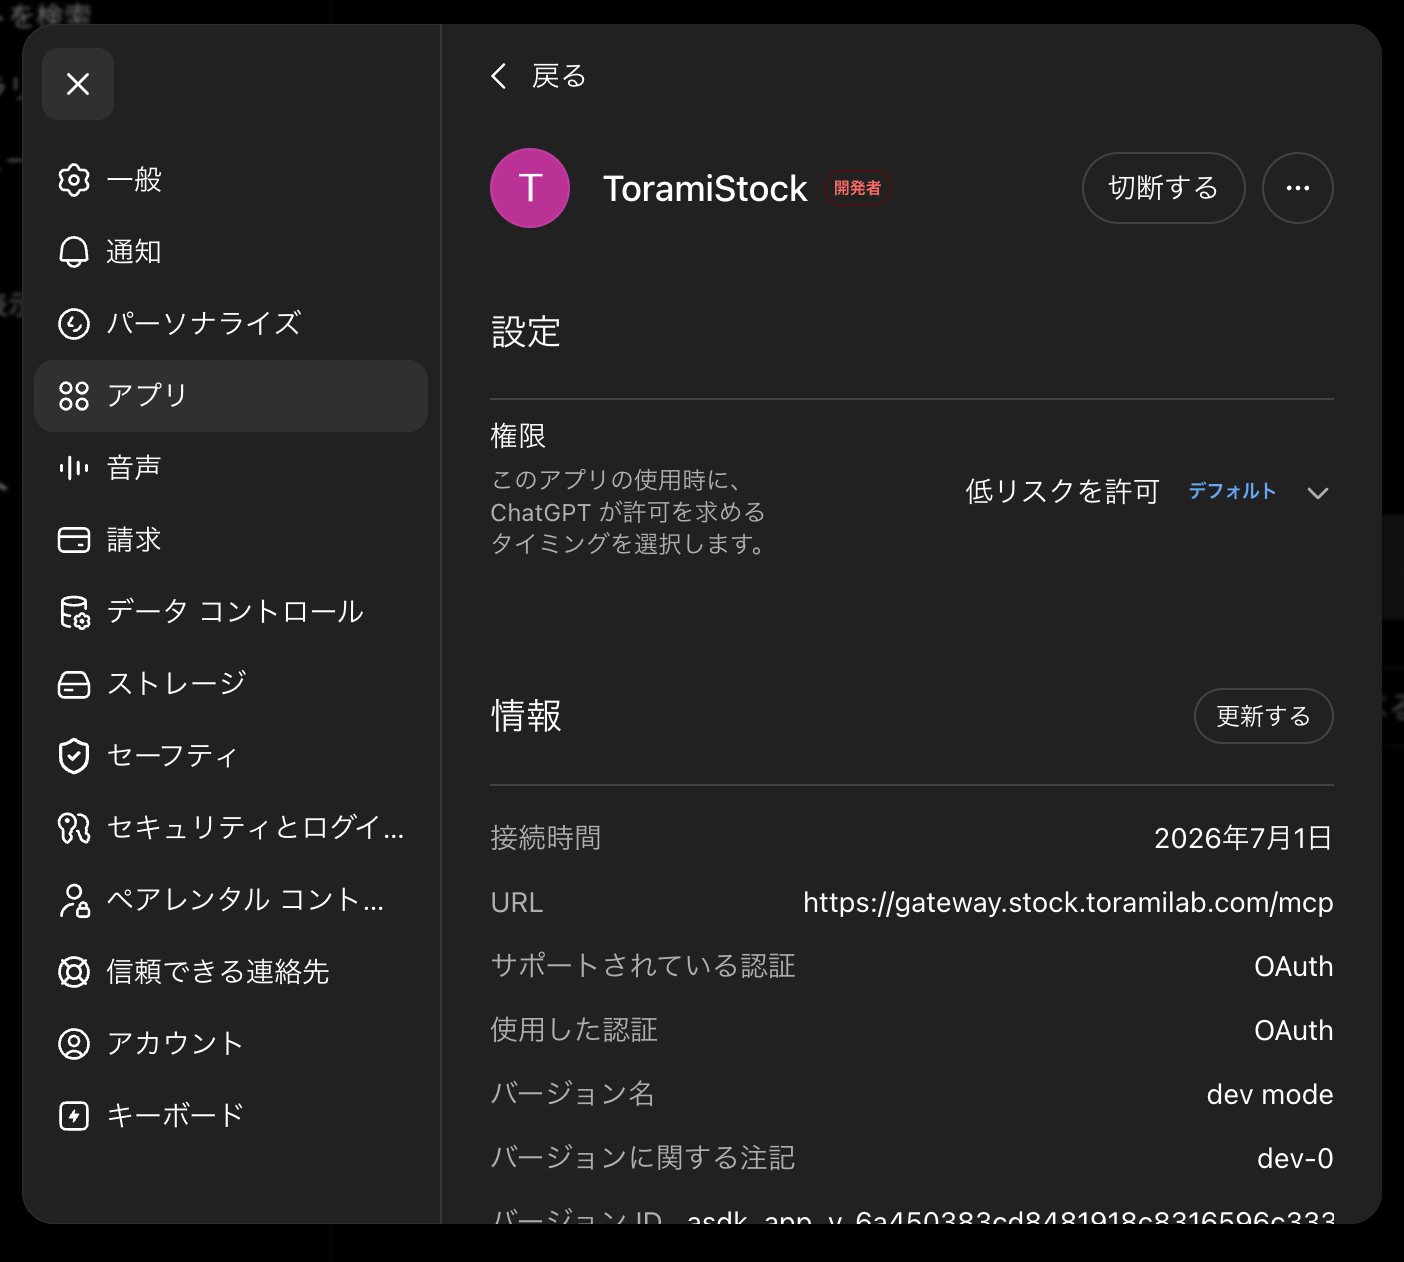Click OAuth value for 使用した認証
Viewport: 1404px width, 1262px height.
1294,1031
